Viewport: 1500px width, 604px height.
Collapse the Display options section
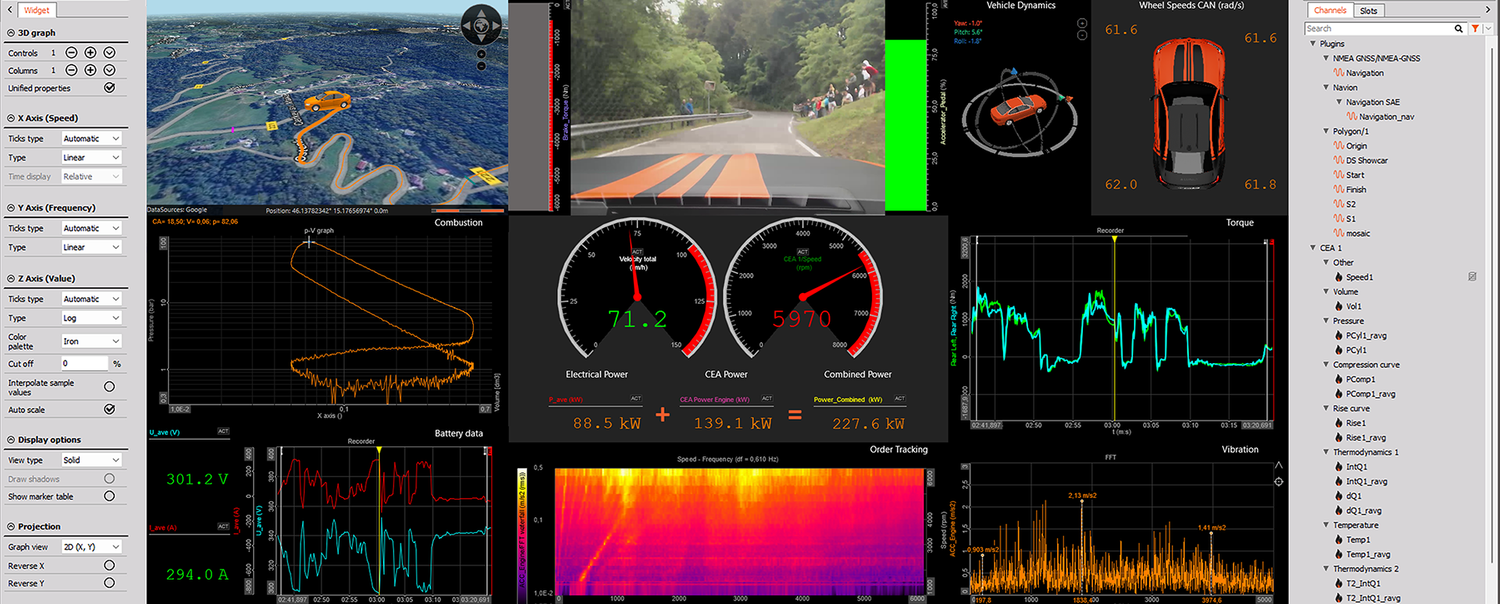tap(10, 440)
